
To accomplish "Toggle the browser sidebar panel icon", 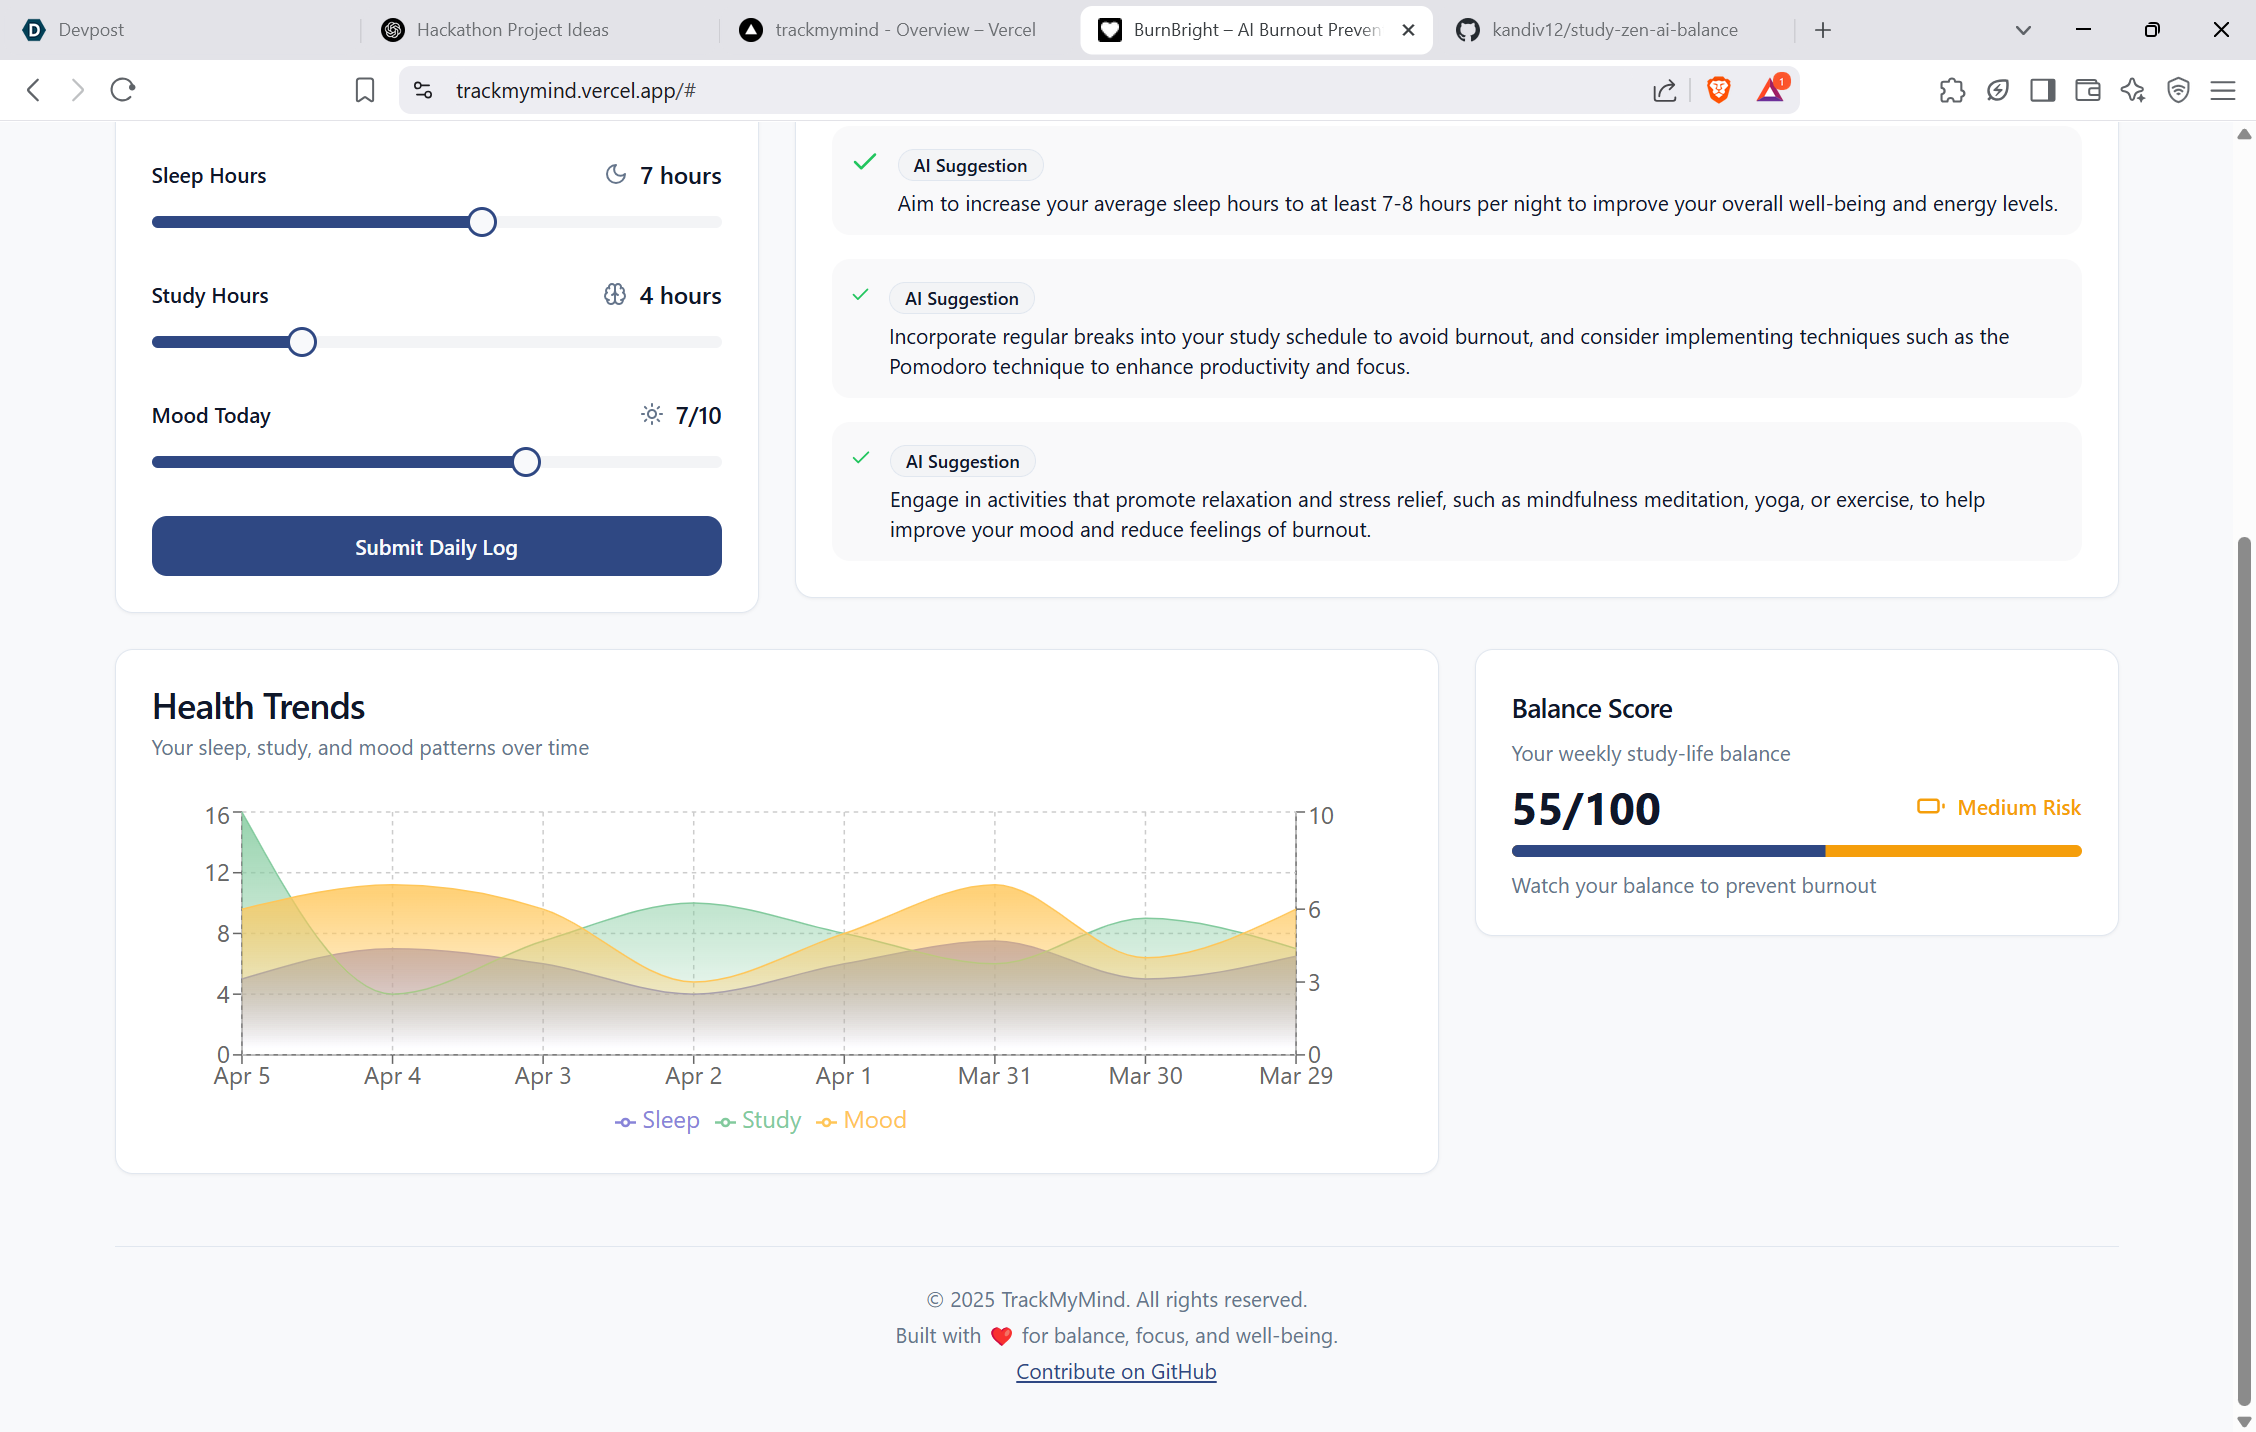I will 2042,90.
